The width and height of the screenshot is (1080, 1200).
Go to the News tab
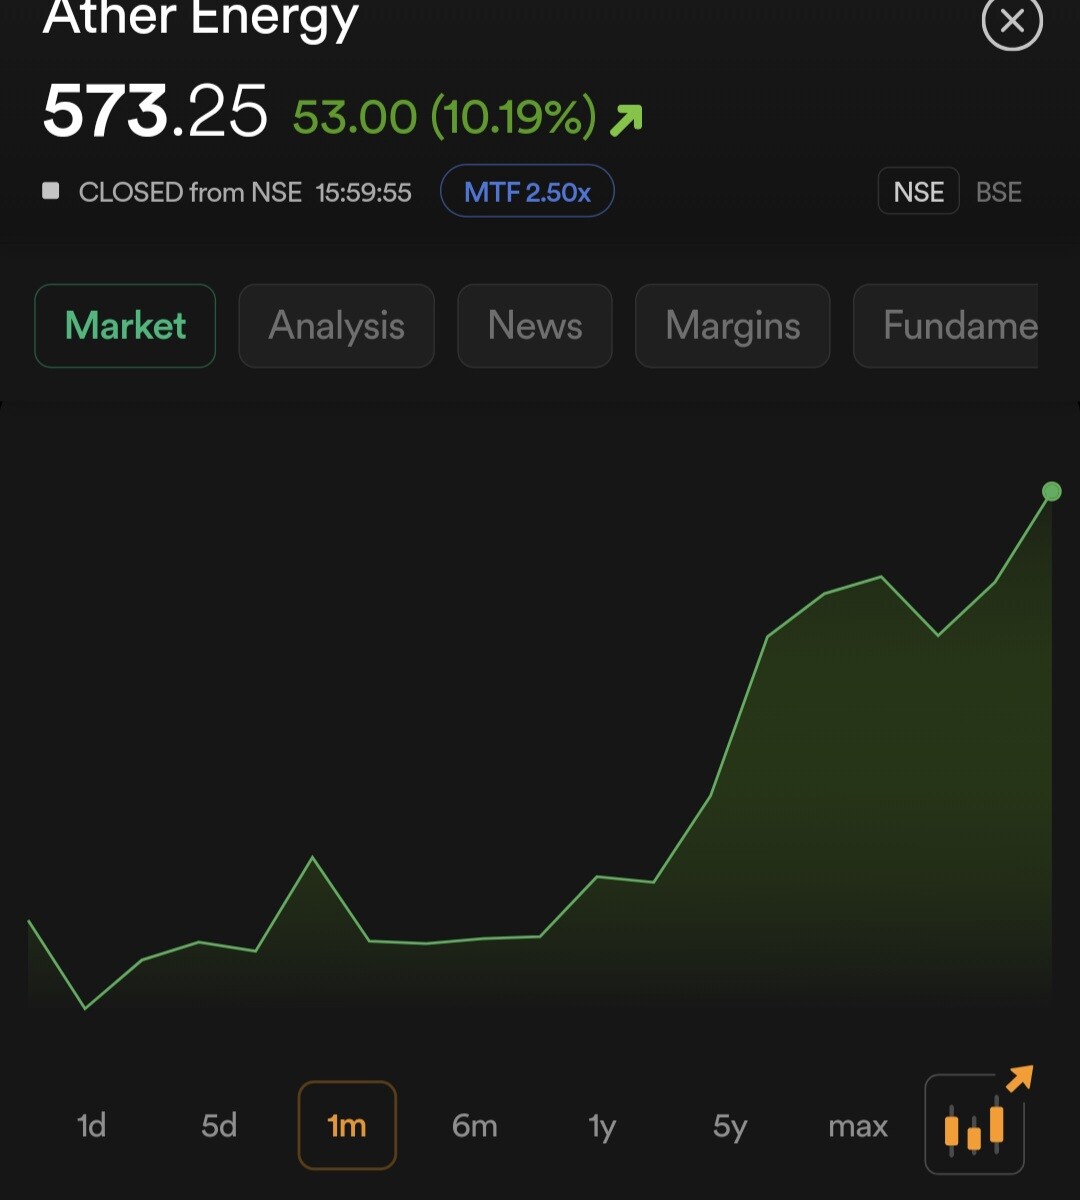[x=534, y=326]
